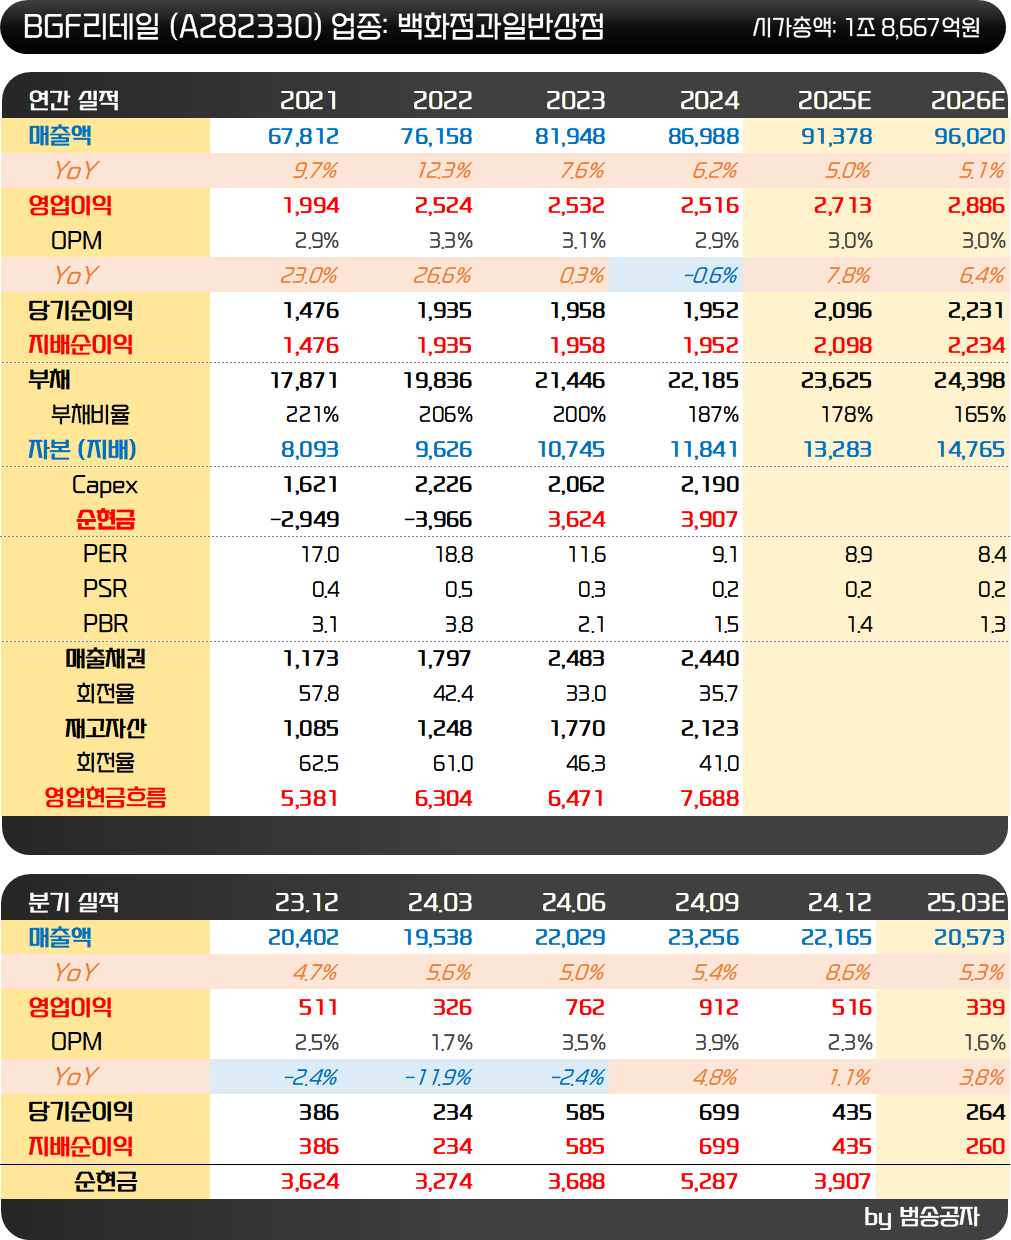Click the 재고자산 row label

tap(105, 728)
